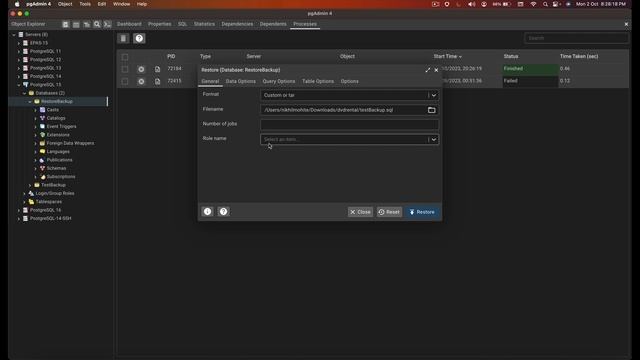This screenshot has height=360, width=640.
Task: Open the Options tab in Restore dialog
Action: (349, 81)
